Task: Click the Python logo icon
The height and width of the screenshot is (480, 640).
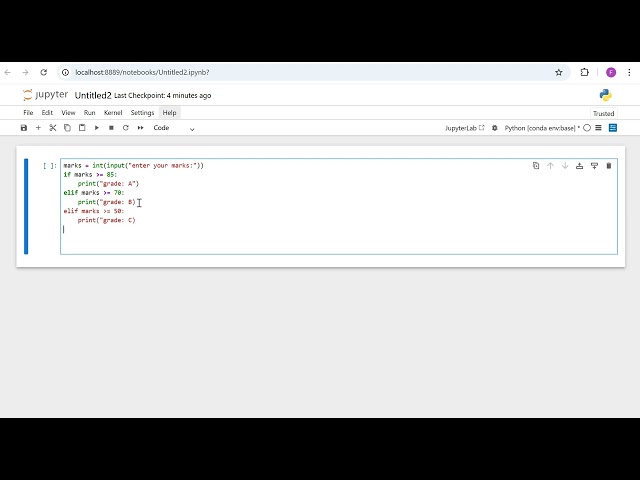Action: point(606,95)
